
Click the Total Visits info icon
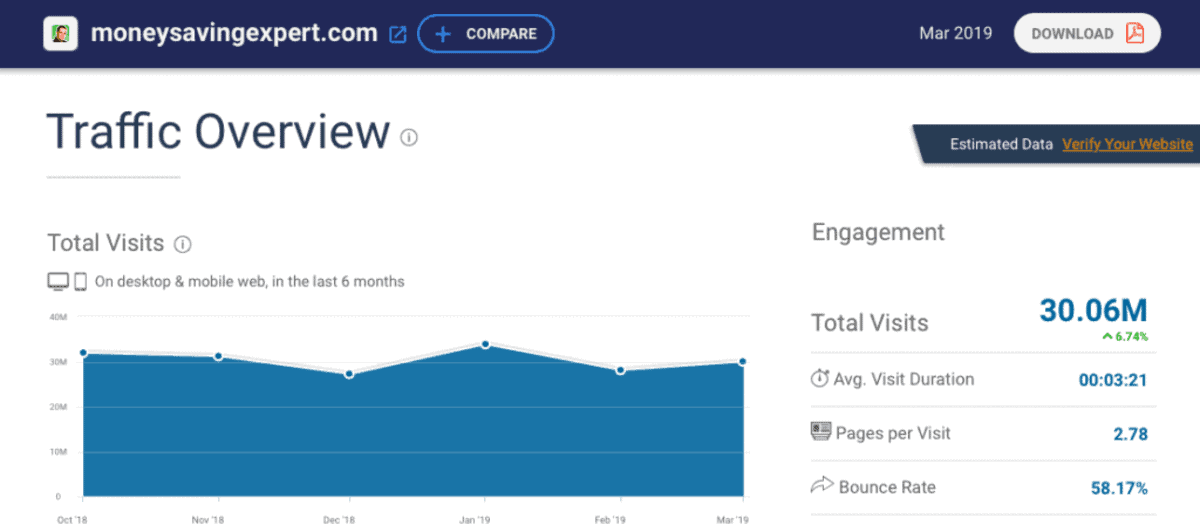[182, 243]
